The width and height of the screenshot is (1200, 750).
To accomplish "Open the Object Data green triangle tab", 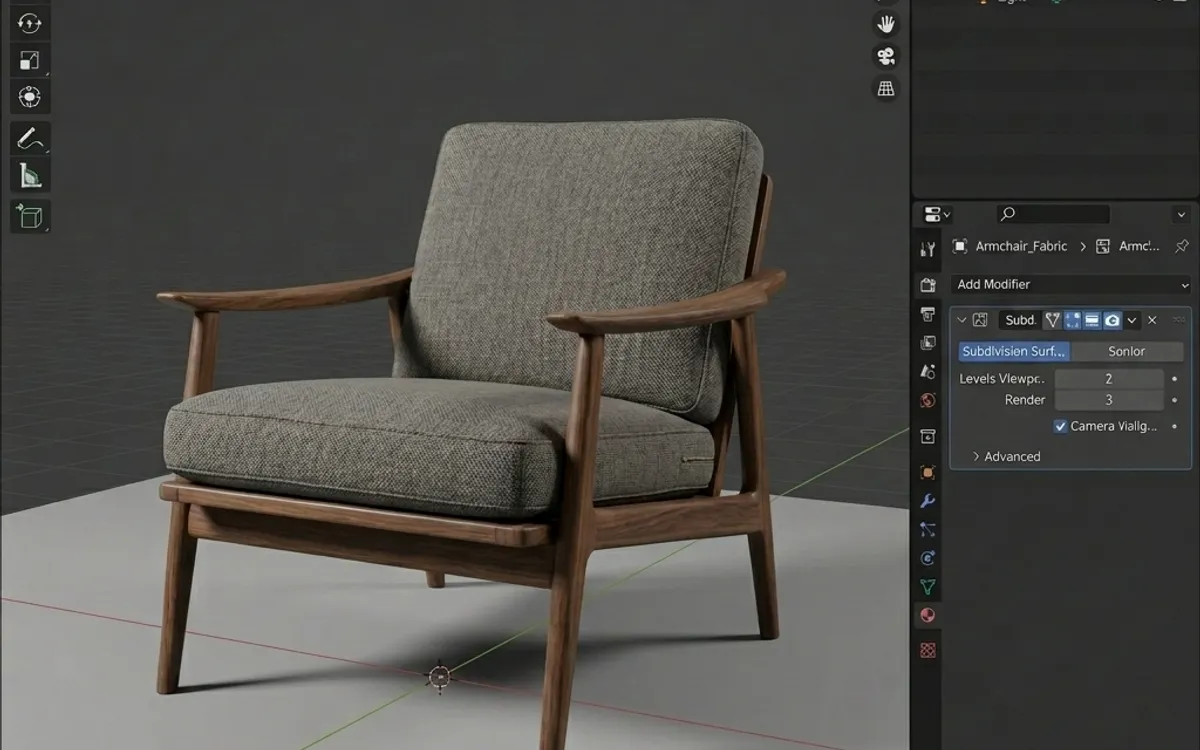I will tap(928, 587).
